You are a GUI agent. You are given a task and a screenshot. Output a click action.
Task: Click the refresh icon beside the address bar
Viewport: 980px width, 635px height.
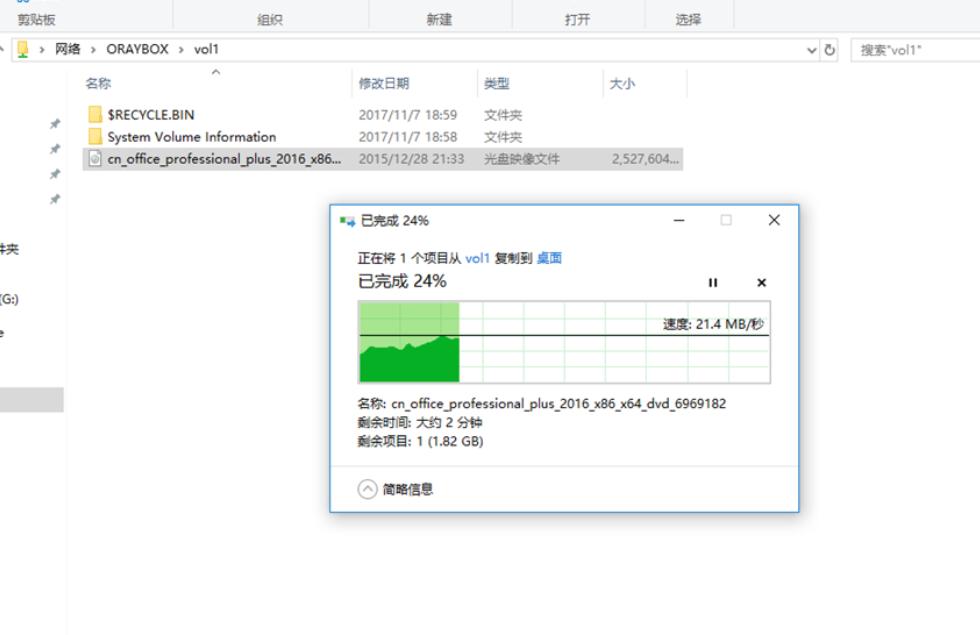pyautogui.click(x=830, y=49)
